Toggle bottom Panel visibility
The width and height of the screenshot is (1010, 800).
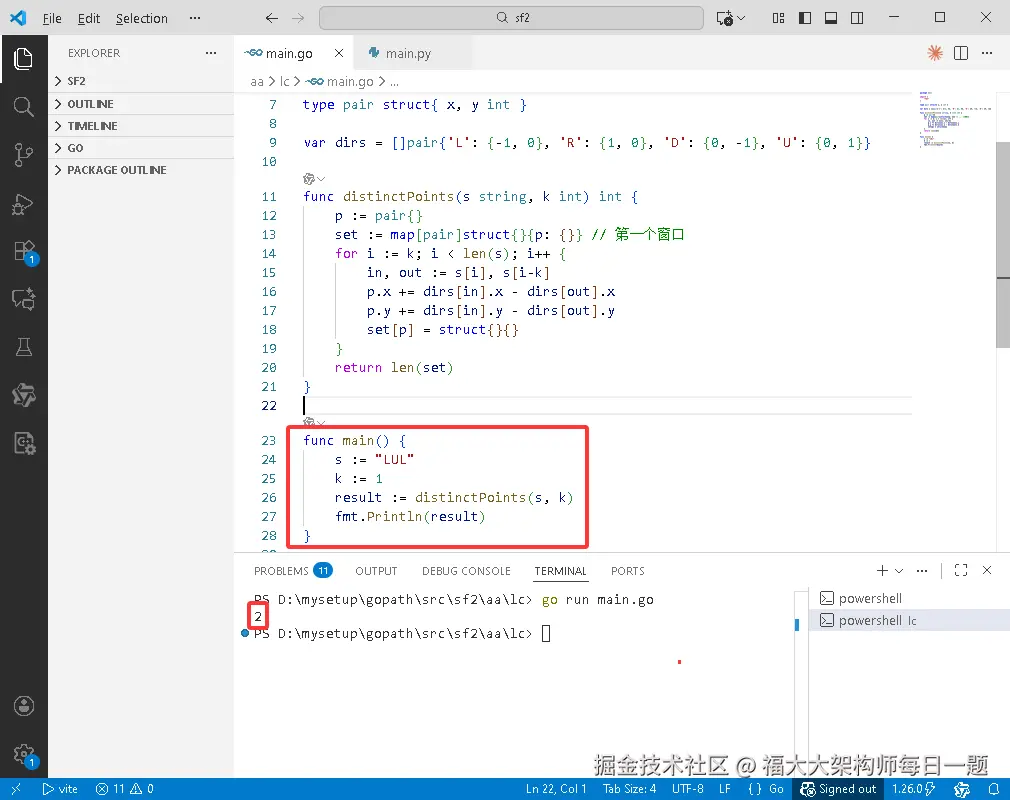pos(831,18)
